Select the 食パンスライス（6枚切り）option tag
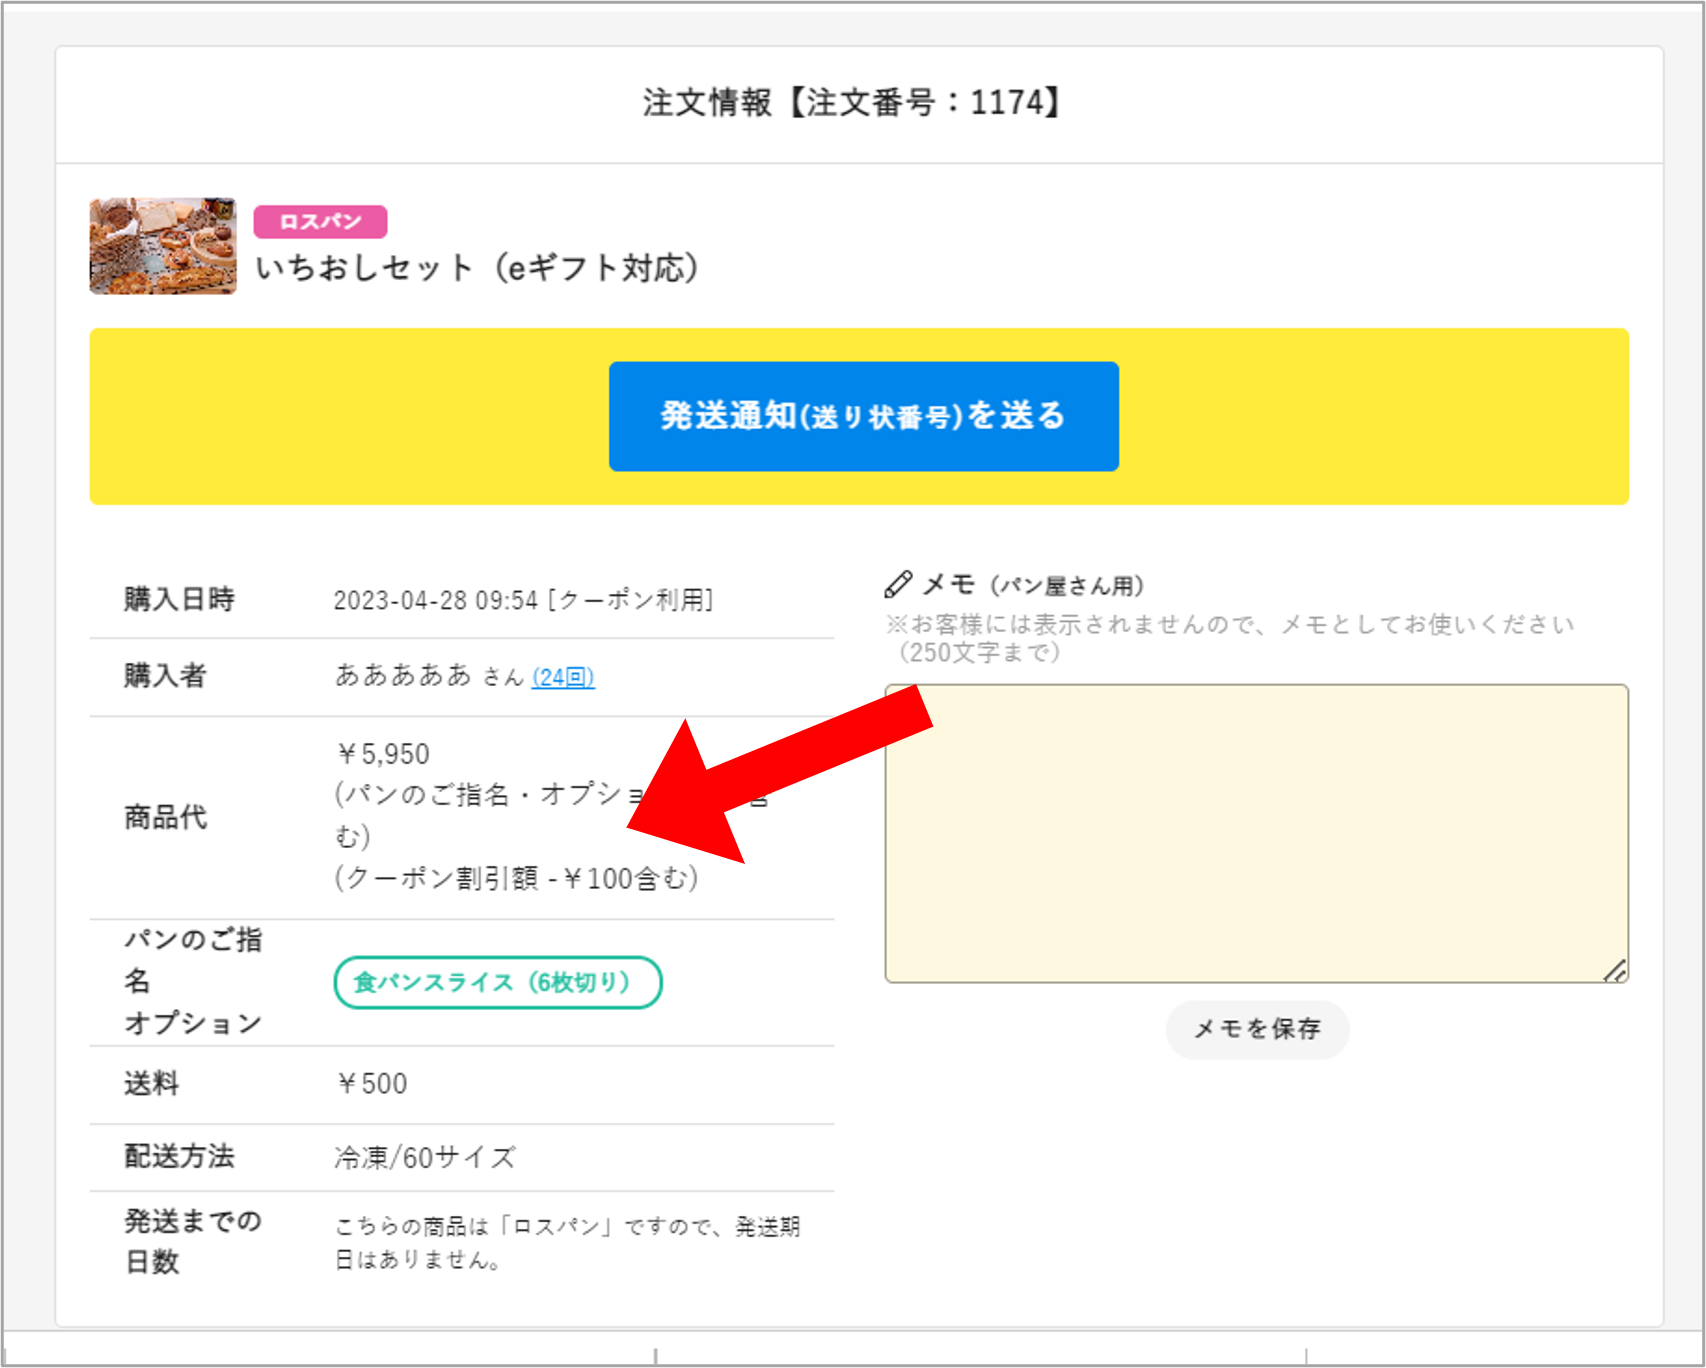Screen dimensions: 1706x1368 (497, 982)
